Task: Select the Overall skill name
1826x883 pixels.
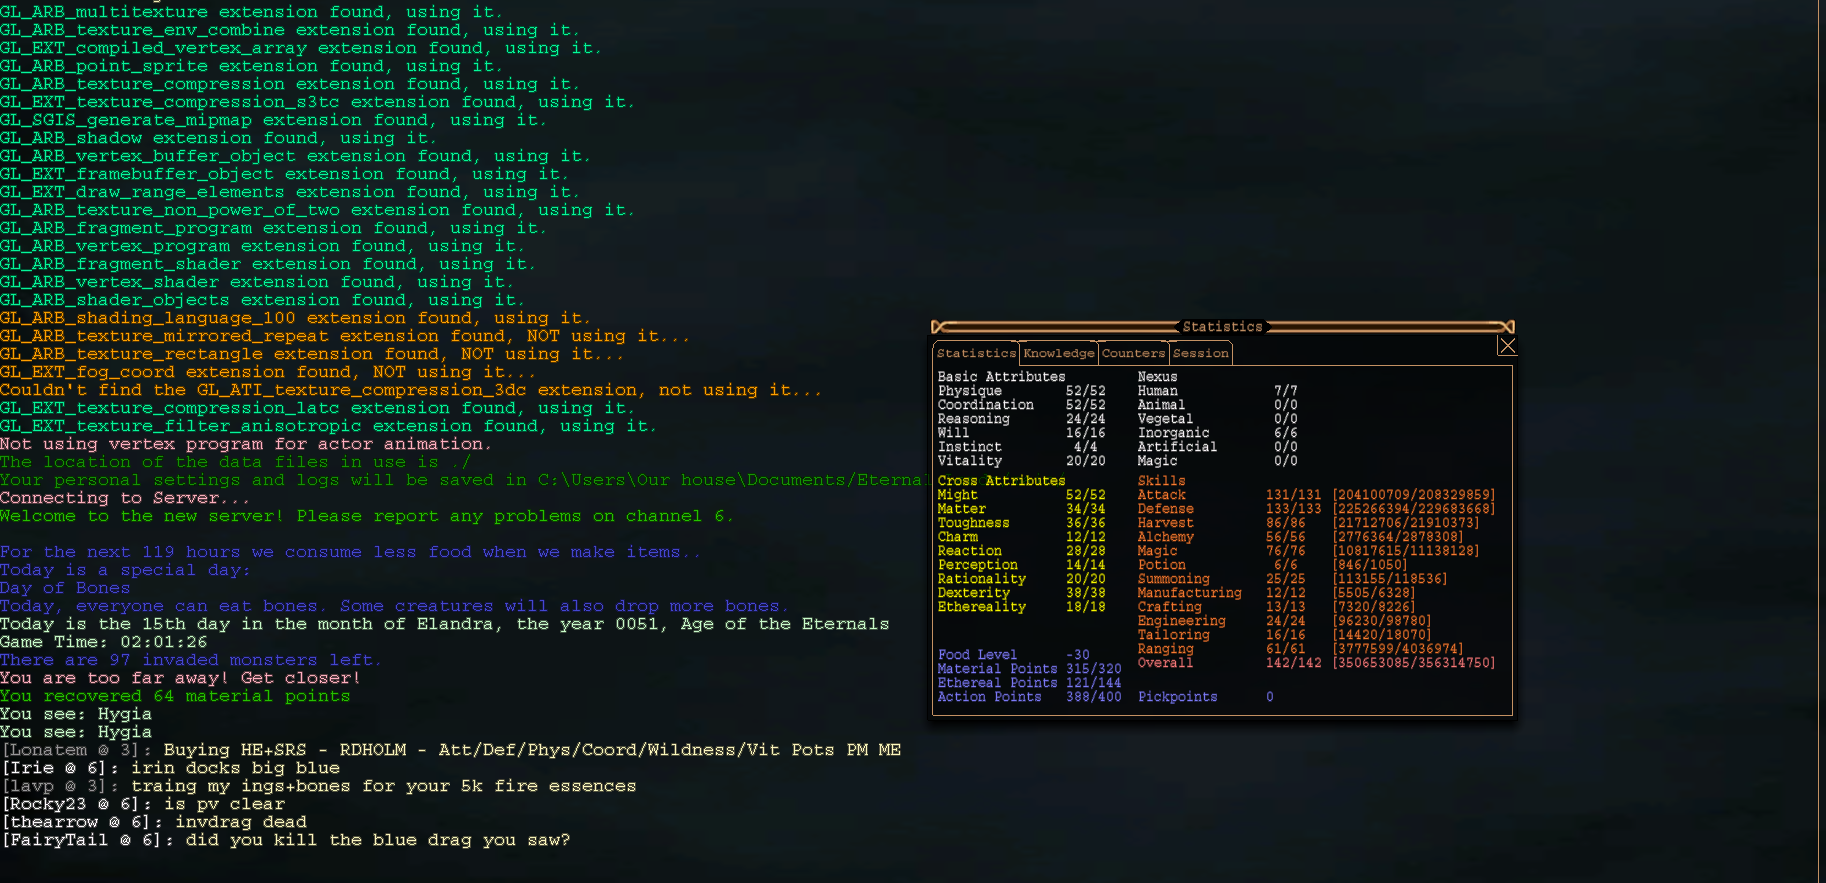Action: (x=1165, y=663)
